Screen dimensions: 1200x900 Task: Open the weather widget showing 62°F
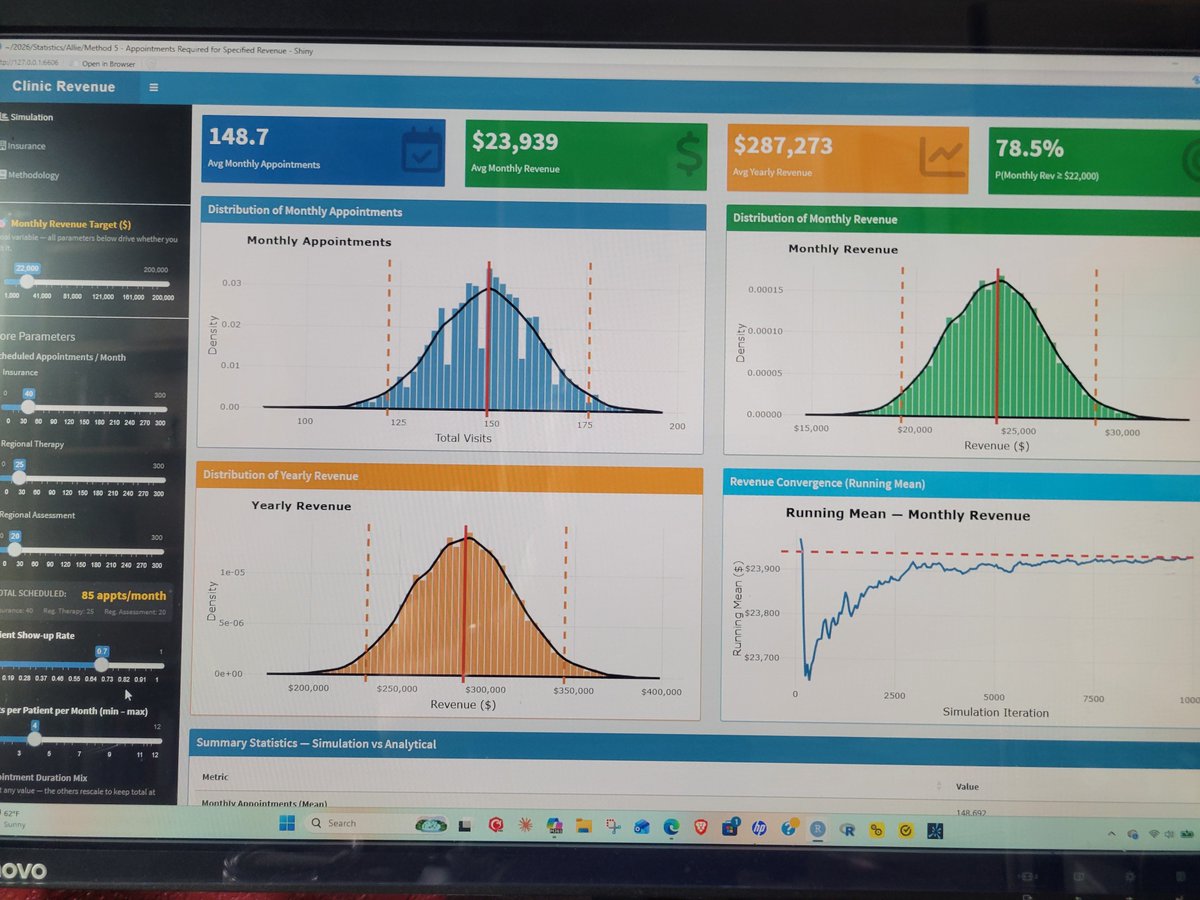(x=14, y=820)
